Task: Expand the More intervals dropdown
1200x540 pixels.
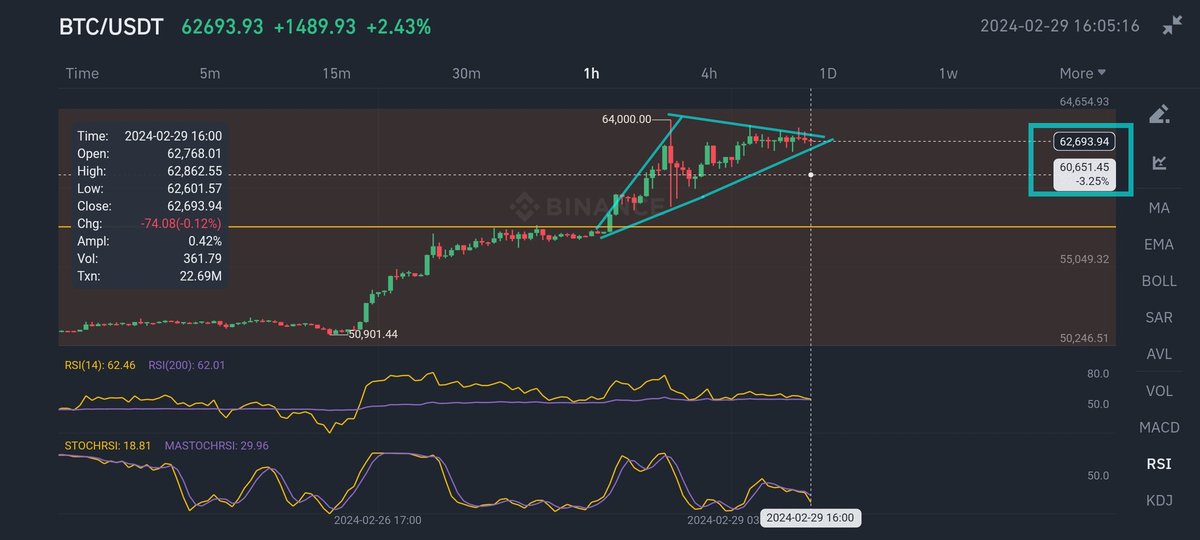Action: click(1083, 73)
